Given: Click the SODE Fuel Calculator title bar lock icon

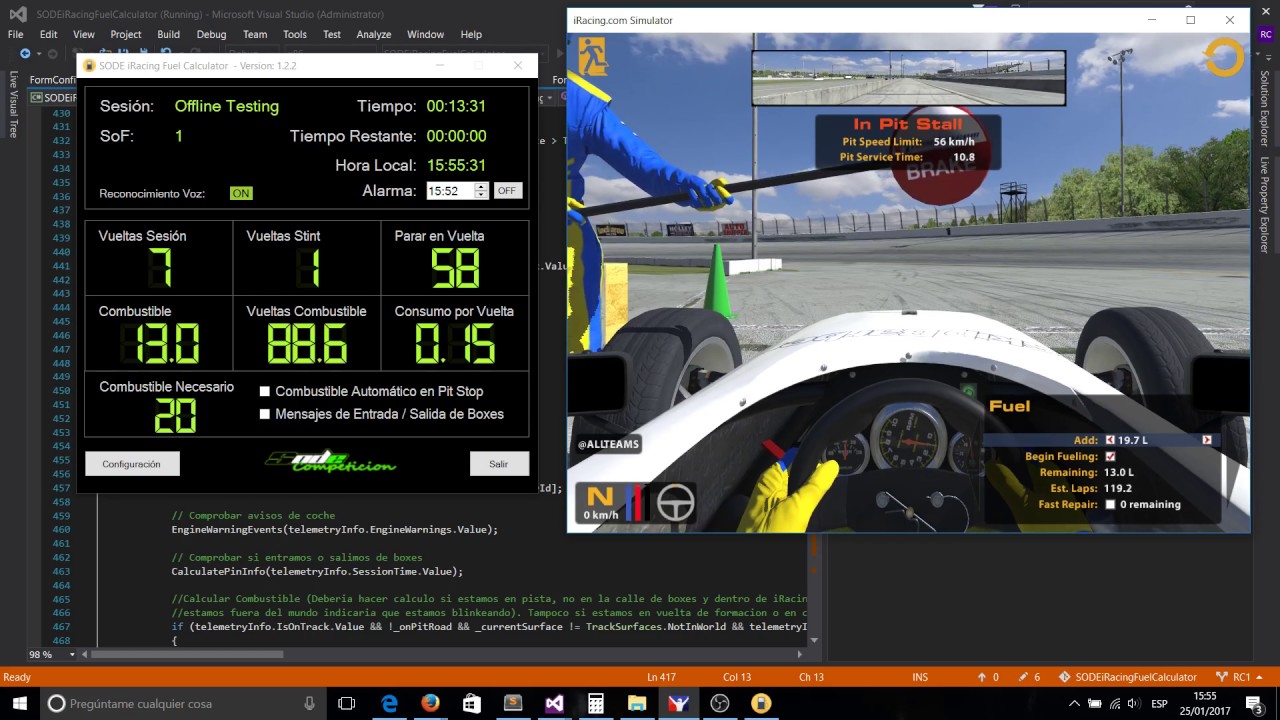Looking at the screenshot, I should [89, 65].
